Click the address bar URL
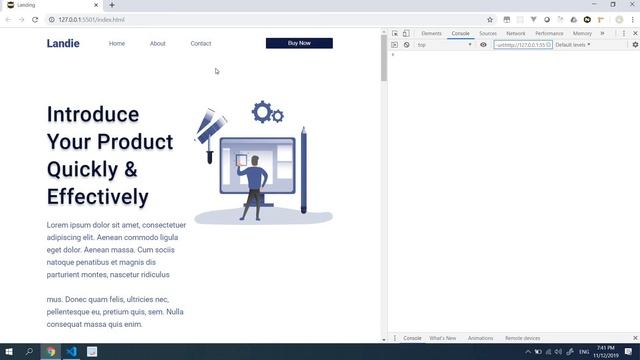640x360 pixels. pos(91,20)
